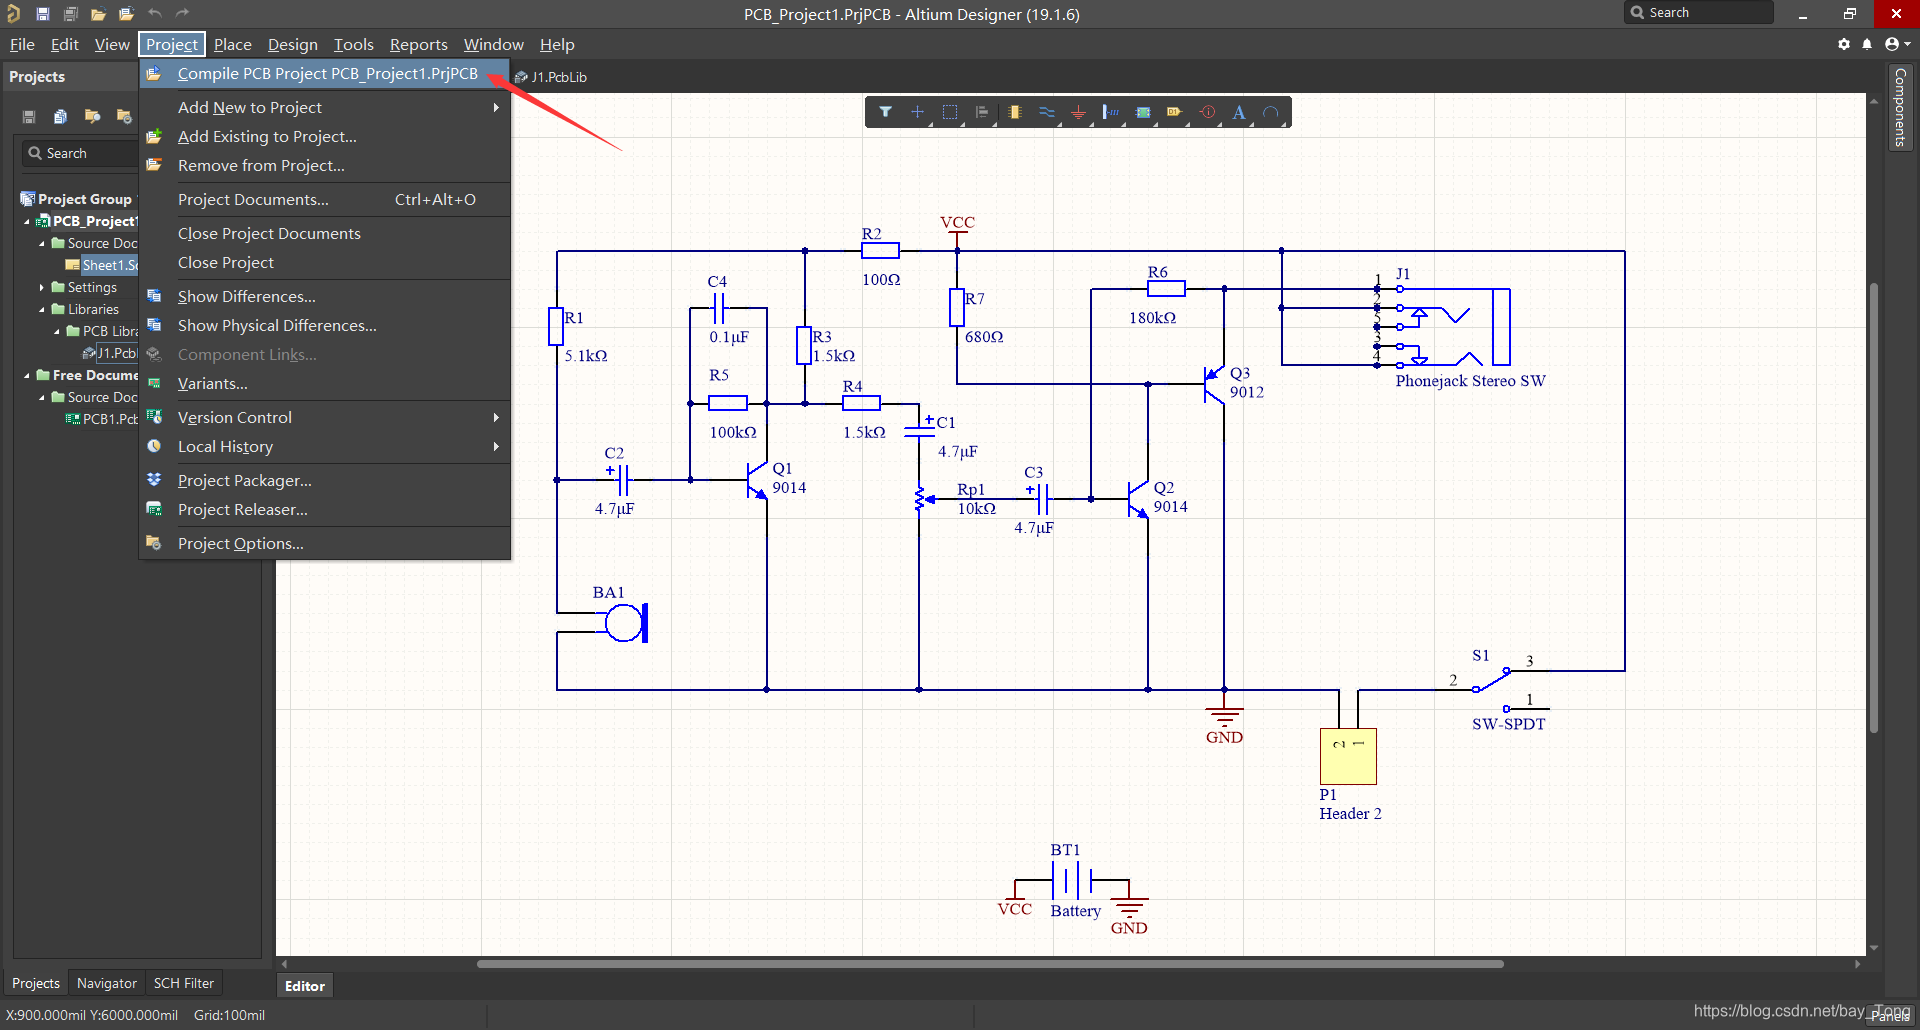Open the Align objects tool
Screen dimensions: 1920x1030
(x=982, y=112)
